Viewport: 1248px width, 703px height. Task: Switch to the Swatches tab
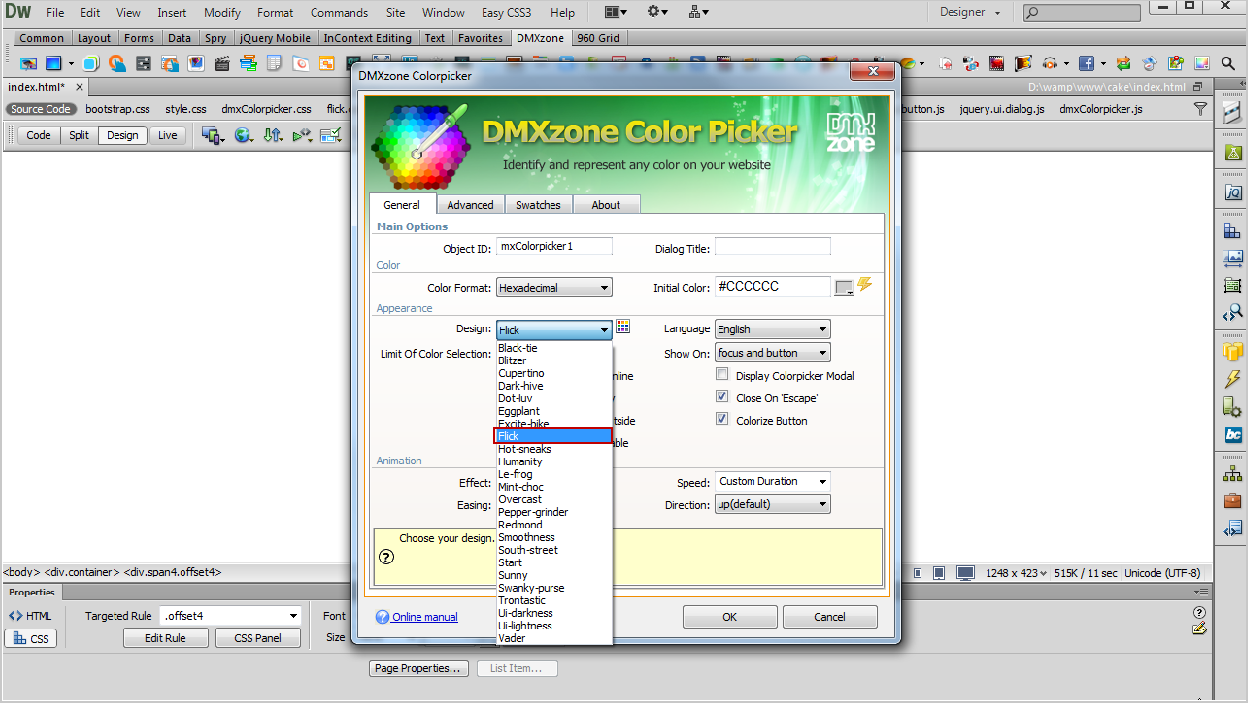[x=538, y=205]
